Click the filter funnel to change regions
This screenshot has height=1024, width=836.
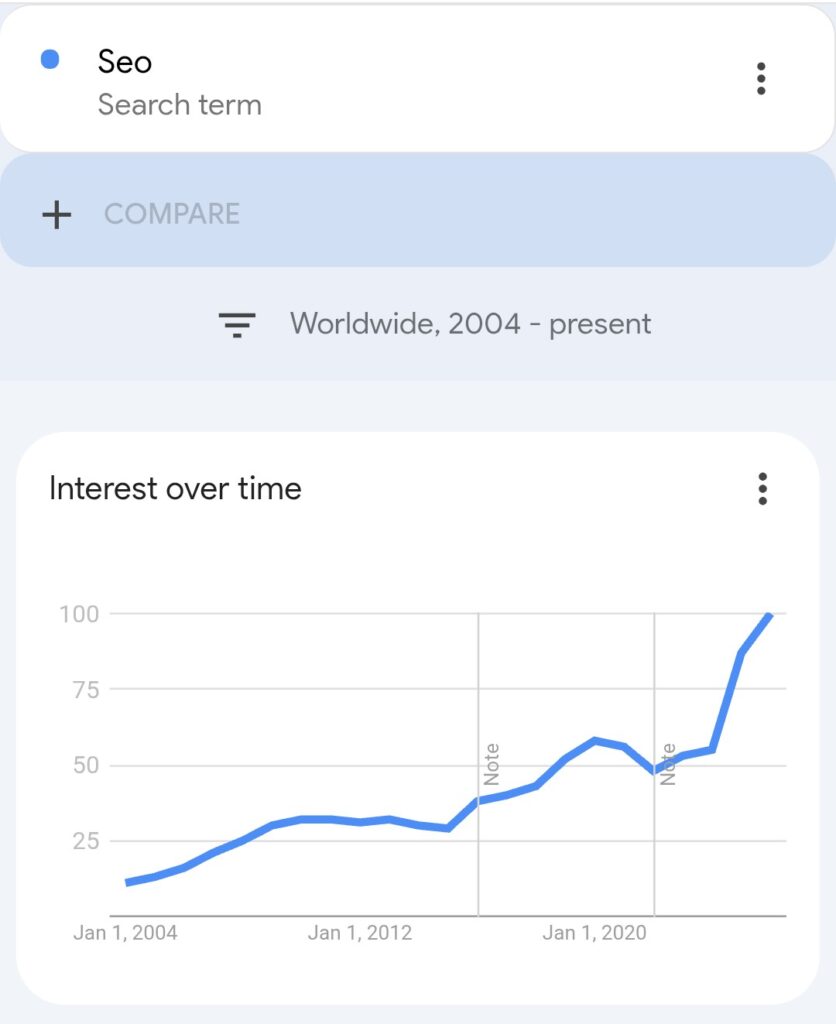click(235, 323)
